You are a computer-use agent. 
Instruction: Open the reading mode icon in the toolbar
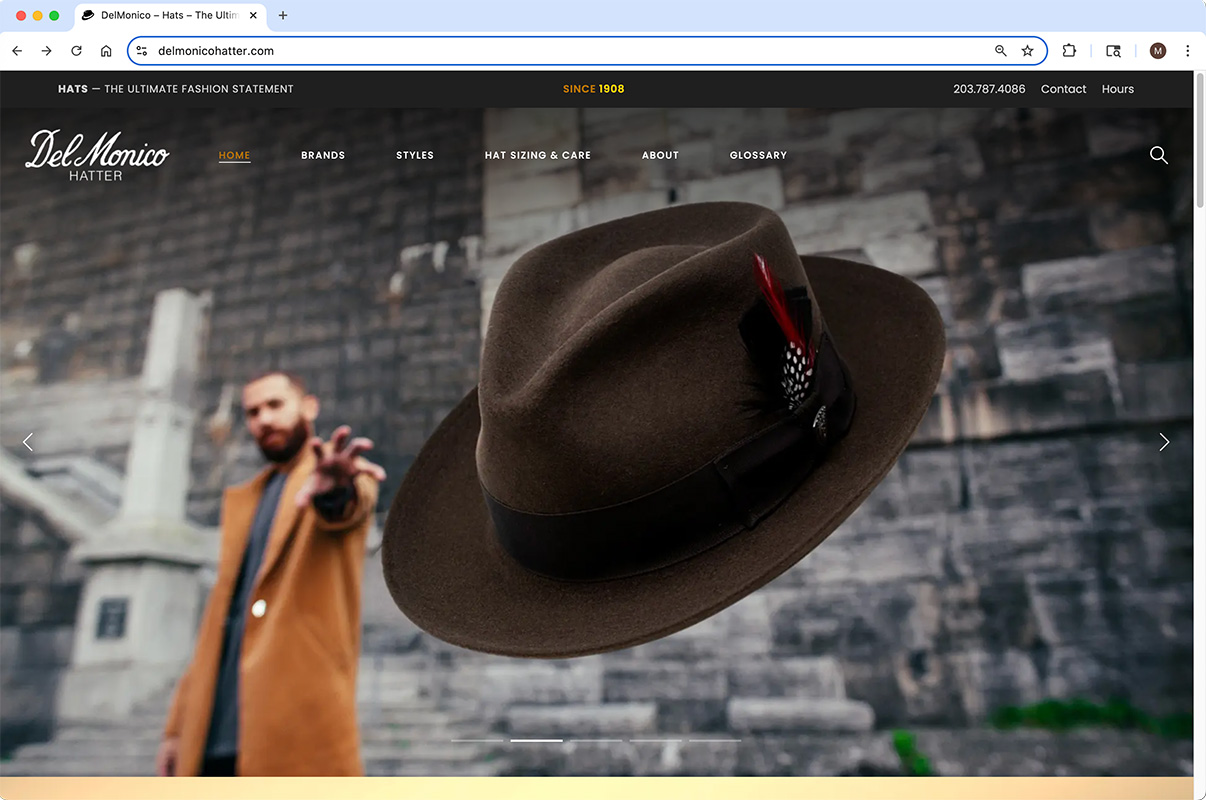coord(1113,50)
